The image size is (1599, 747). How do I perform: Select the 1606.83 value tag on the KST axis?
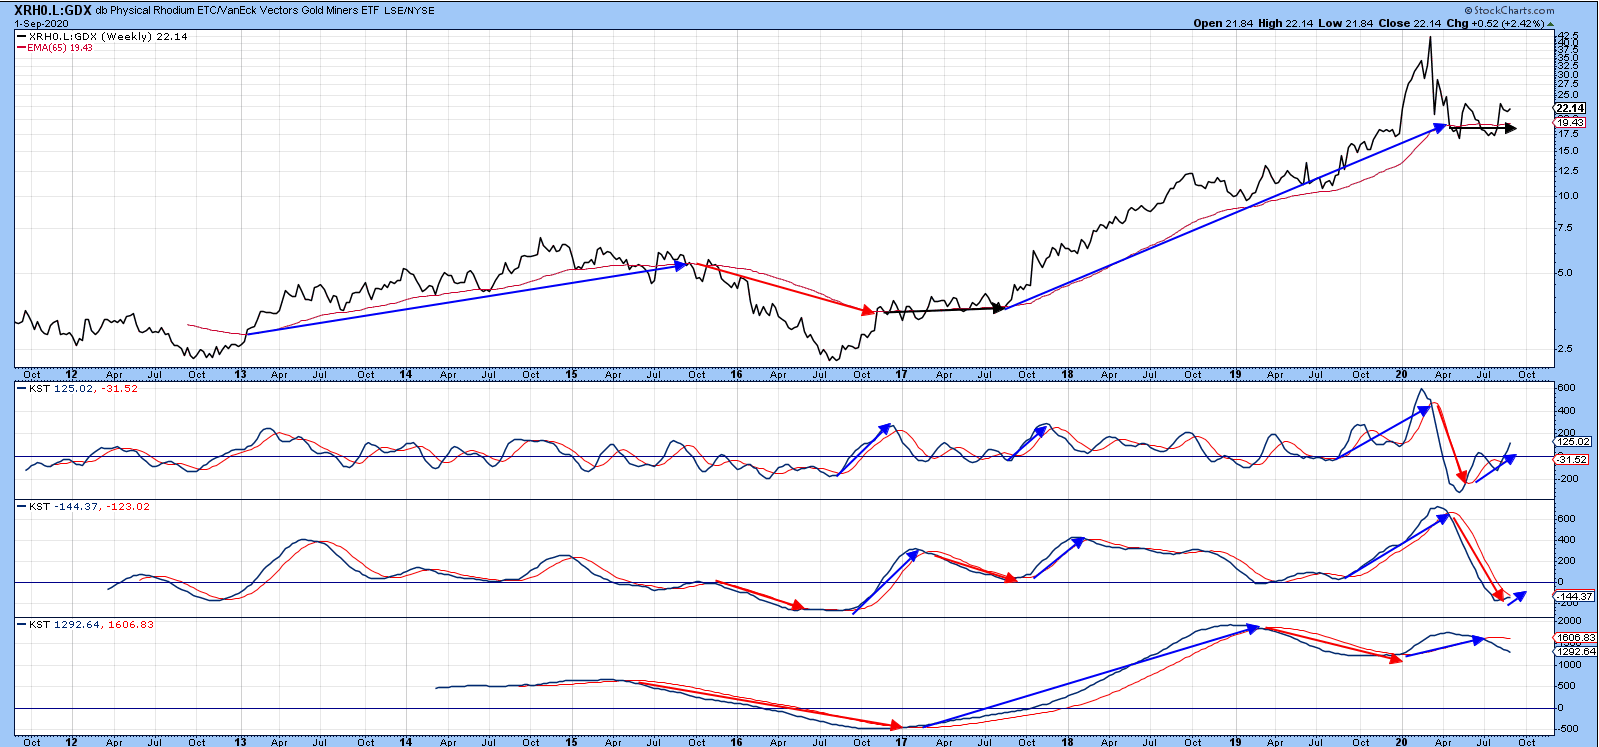click(1576, 637)
